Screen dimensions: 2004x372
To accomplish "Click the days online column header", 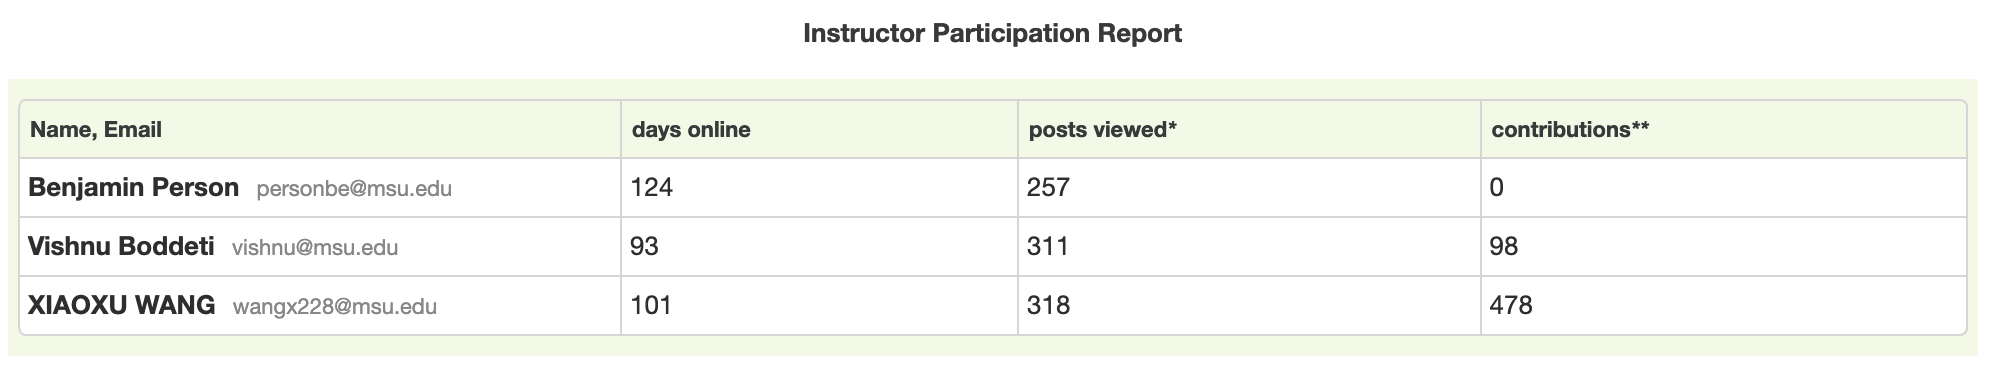I will pyautogui.click(x=691, y=130).
